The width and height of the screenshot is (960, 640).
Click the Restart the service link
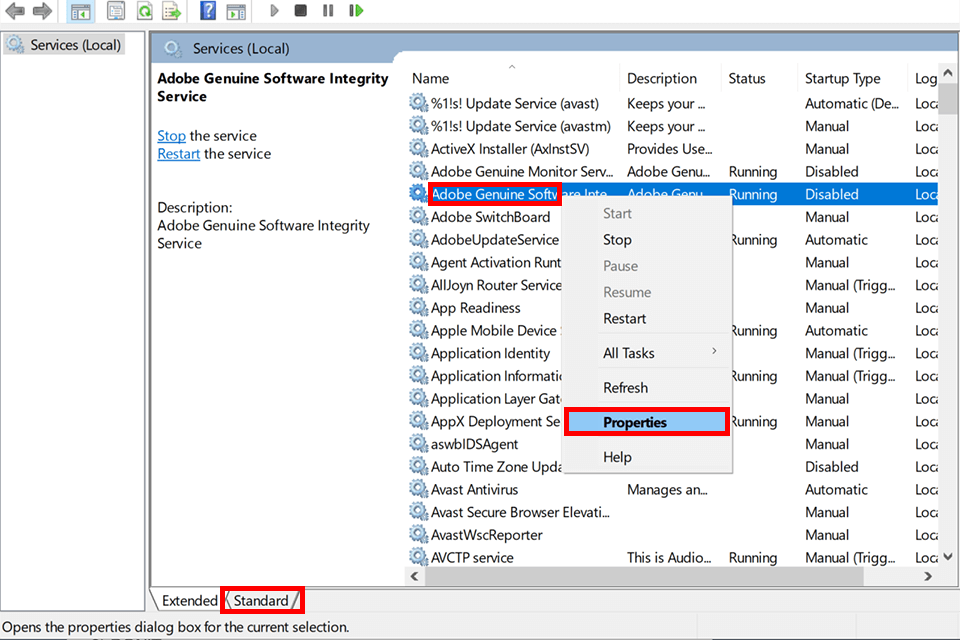tap(178, 154)
